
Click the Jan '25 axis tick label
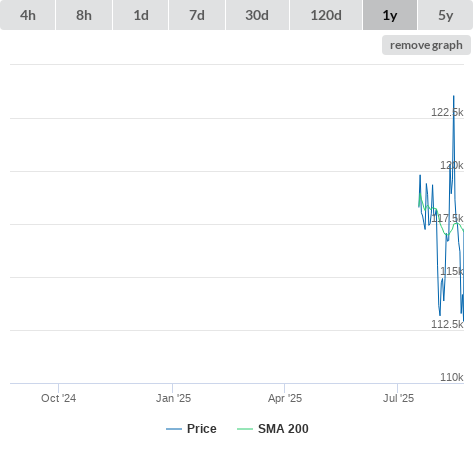click(x=173, y=398)
